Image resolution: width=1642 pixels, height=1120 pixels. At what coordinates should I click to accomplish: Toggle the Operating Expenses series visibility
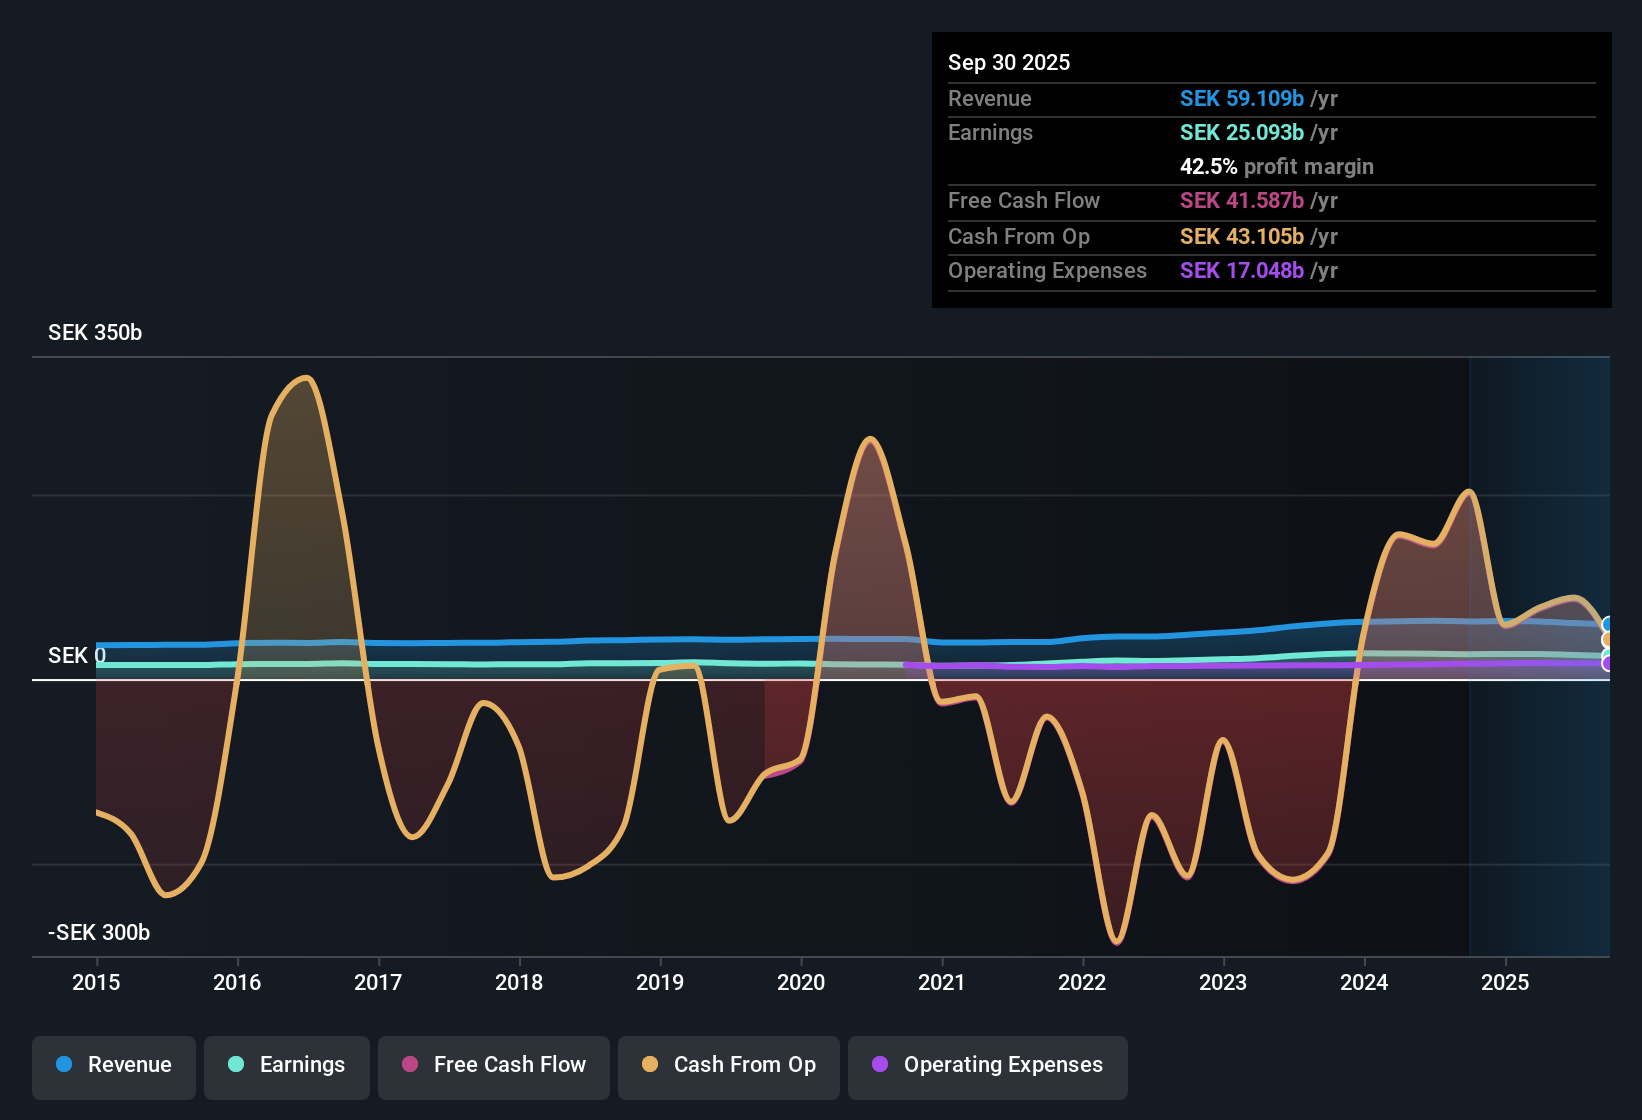pyautogui.click(x=987, y=1065)
